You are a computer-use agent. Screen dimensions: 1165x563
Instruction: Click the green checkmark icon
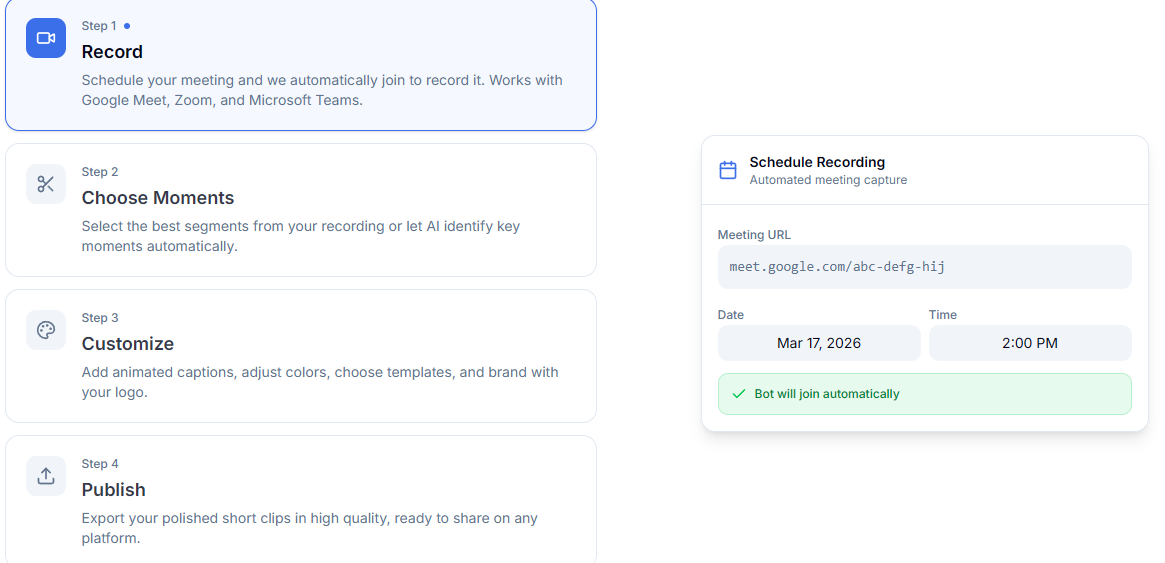pyautogui.click(x=739, y=394)
